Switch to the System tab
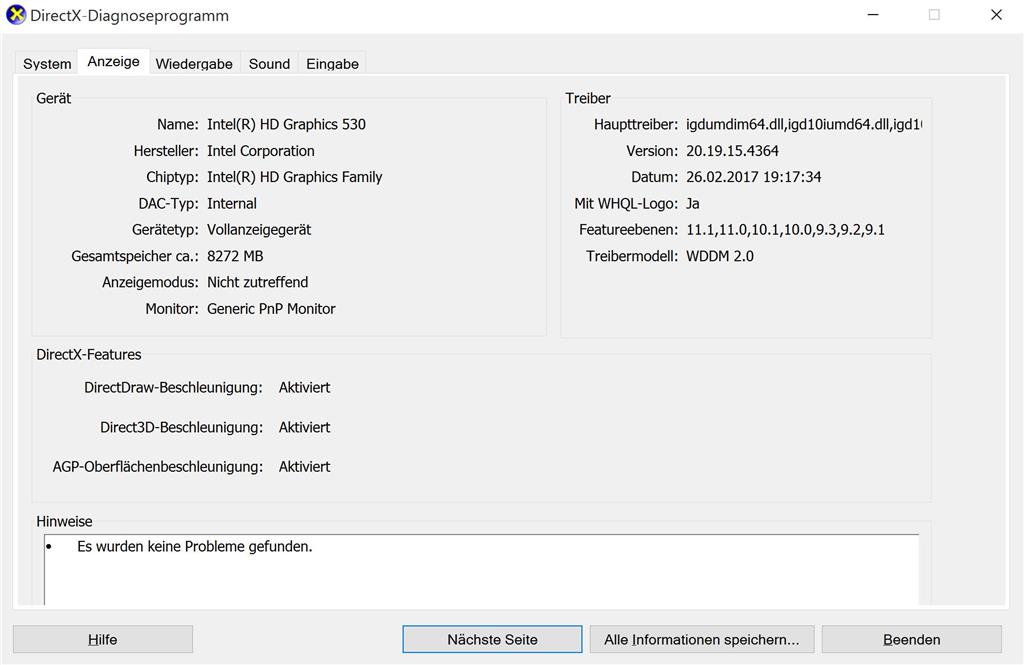 click(47, 63)
